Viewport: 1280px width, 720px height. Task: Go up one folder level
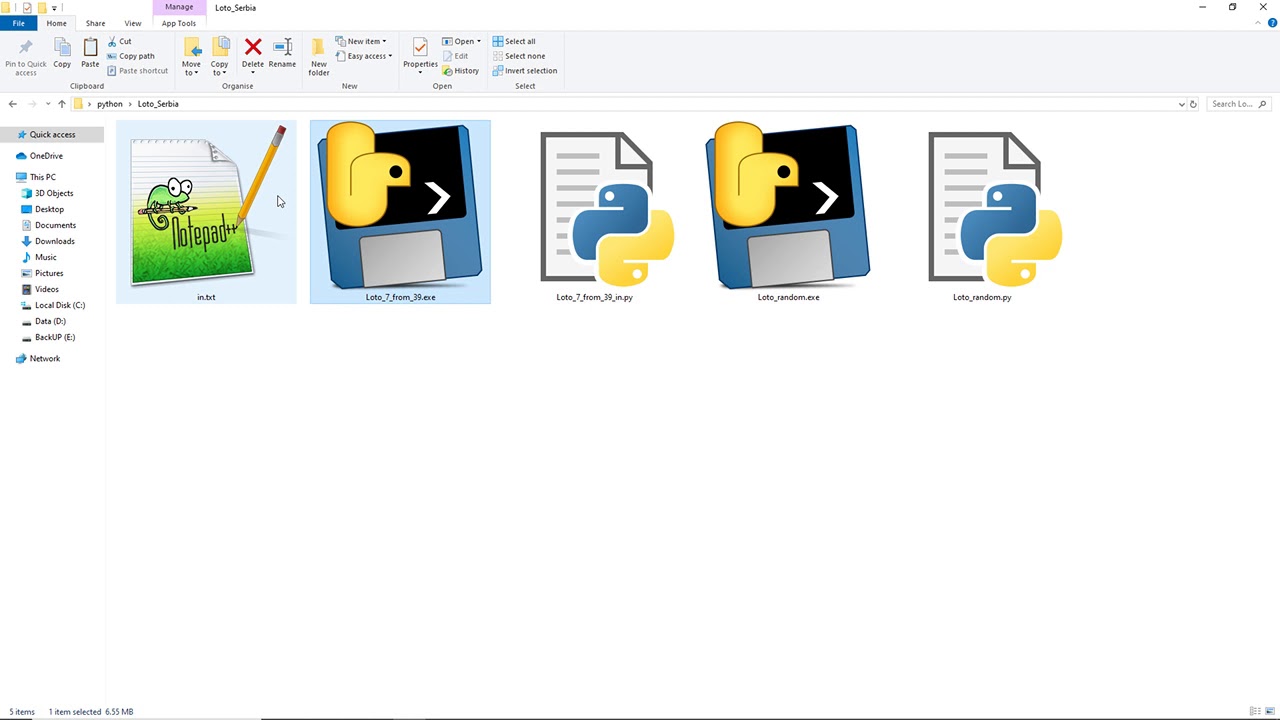(62, 104)
